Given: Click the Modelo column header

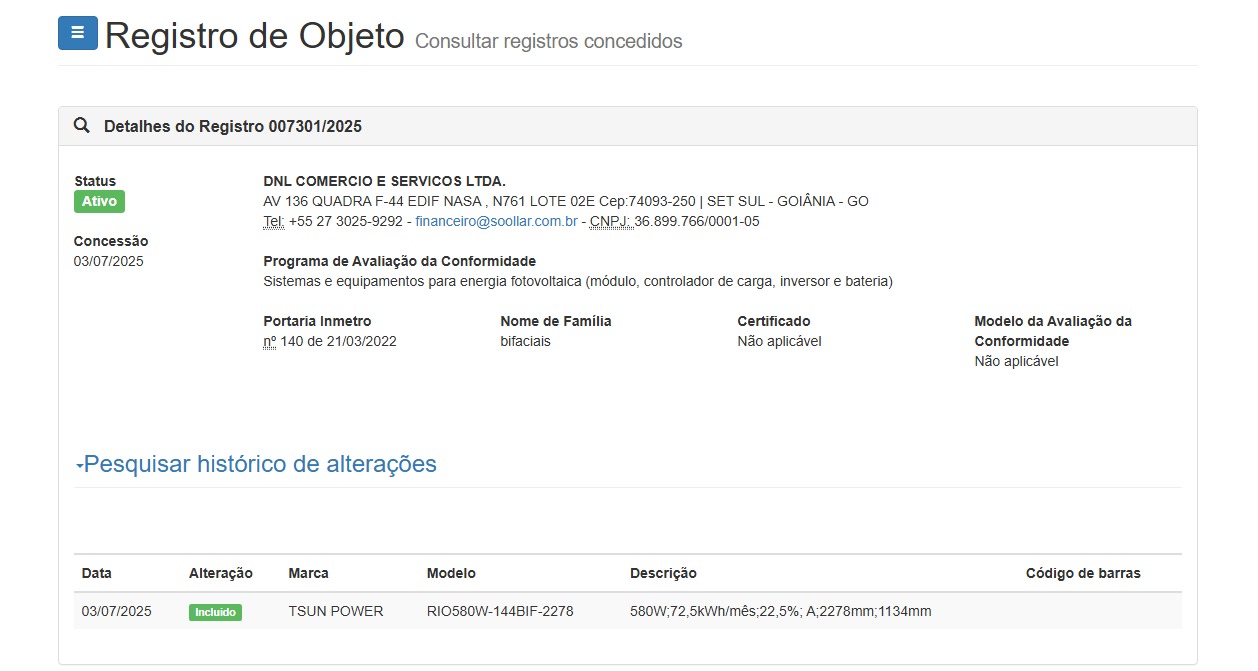Looking at the screenshot, I should (451, 573).
